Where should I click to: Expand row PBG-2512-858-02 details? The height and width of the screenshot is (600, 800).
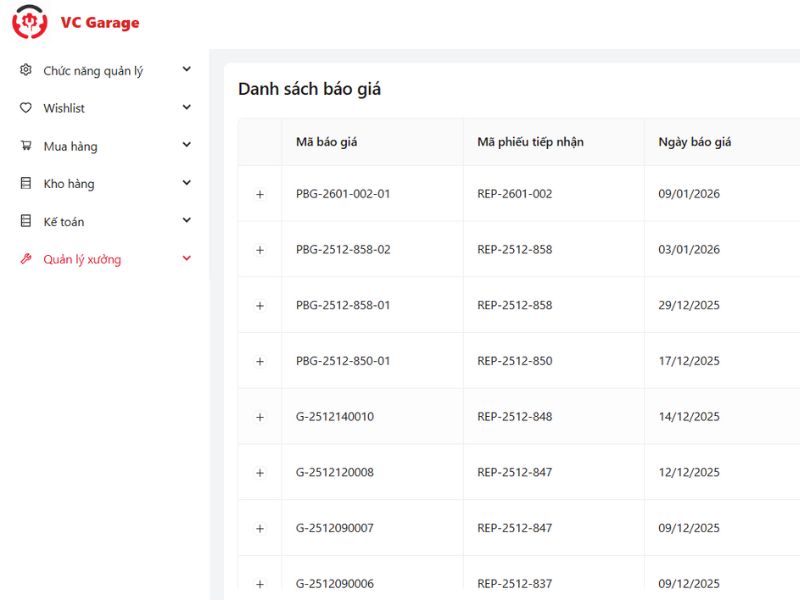click(x=260, y=250)
